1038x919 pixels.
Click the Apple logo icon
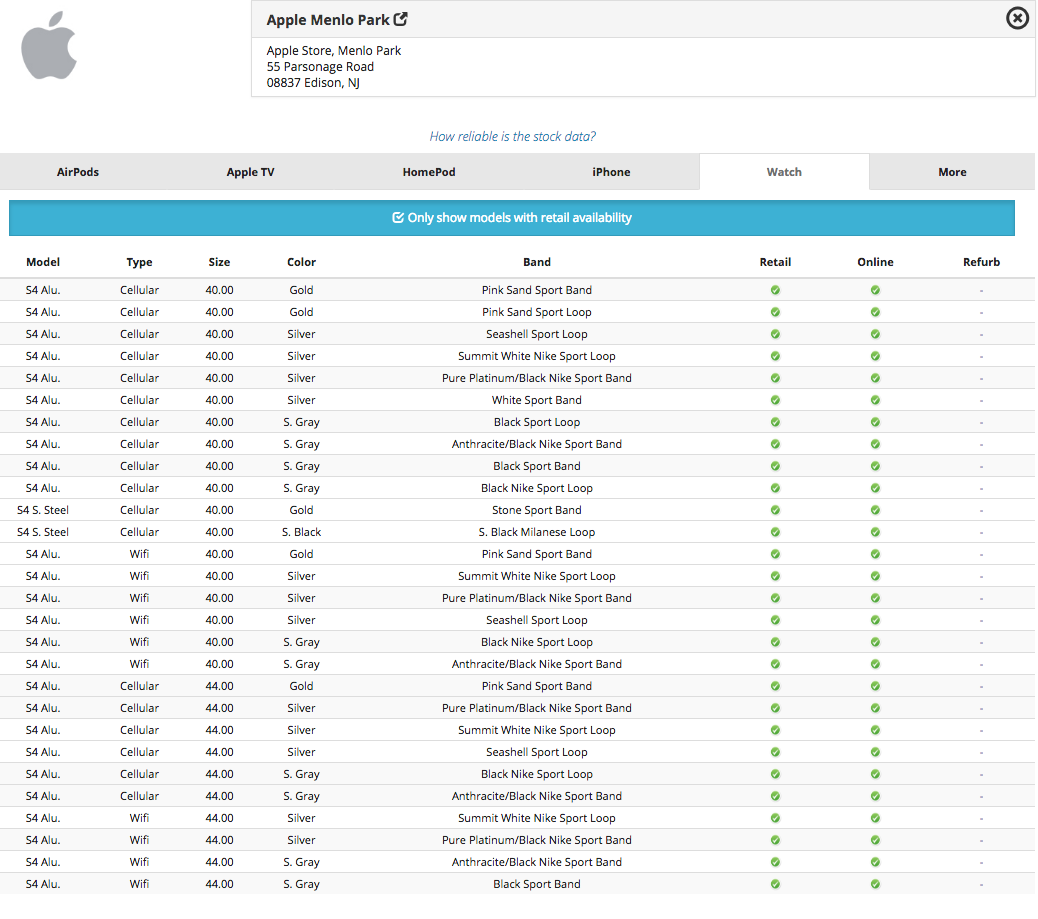[49, 45]
